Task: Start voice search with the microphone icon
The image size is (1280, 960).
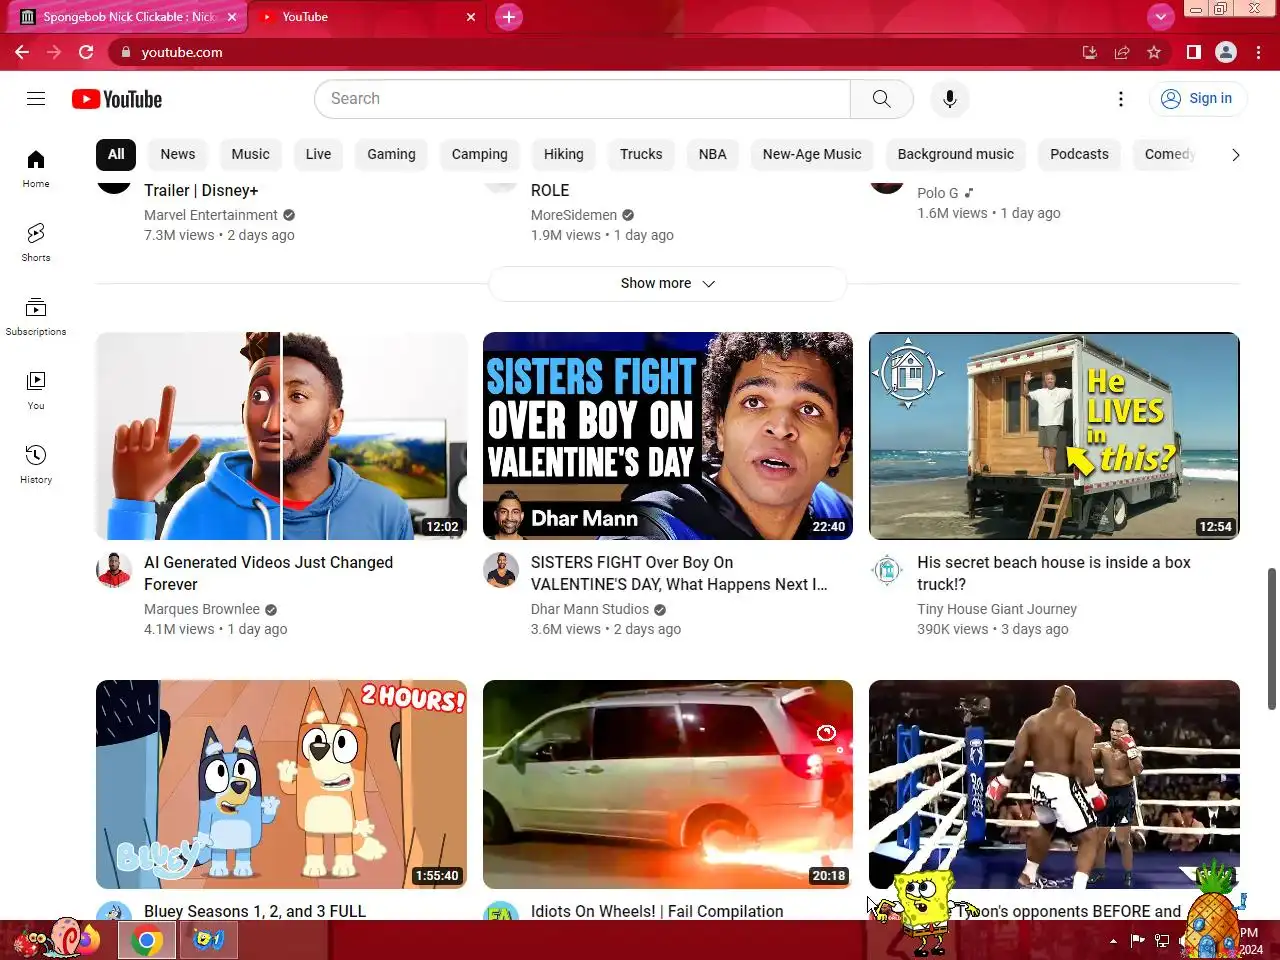Action: 949,99
